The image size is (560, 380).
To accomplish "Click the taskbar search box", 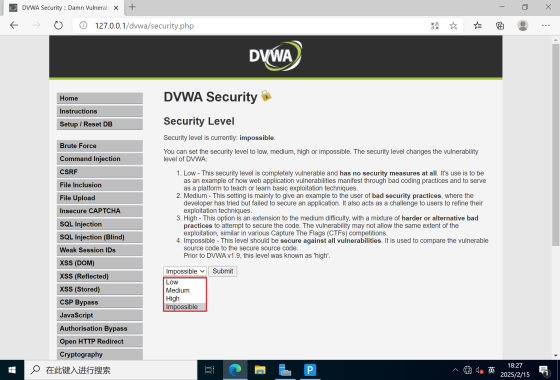I will pyautogui.click(x=110, y=370).
